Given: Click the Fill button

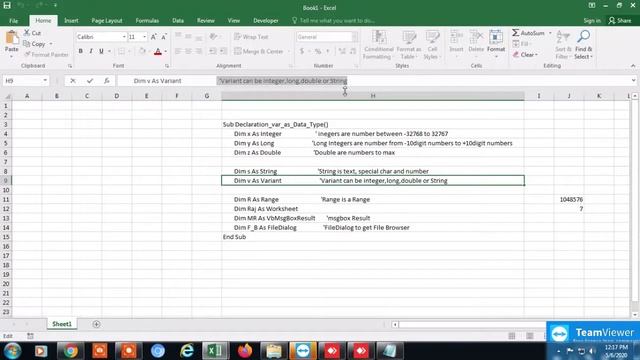Looking at the screenshot, I should (x=521, y=44).
